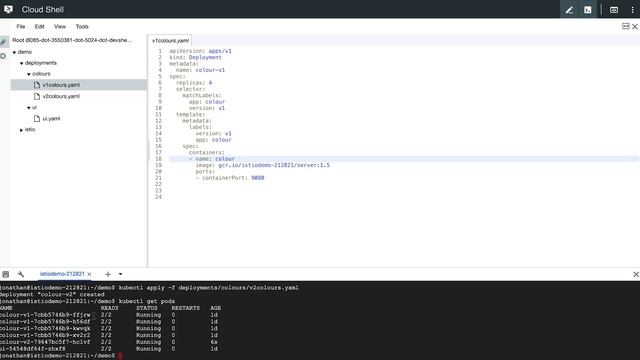Toggle the terminal view icon
The image size is (640, 360).
pyautogui.click(x=588, y=10)
